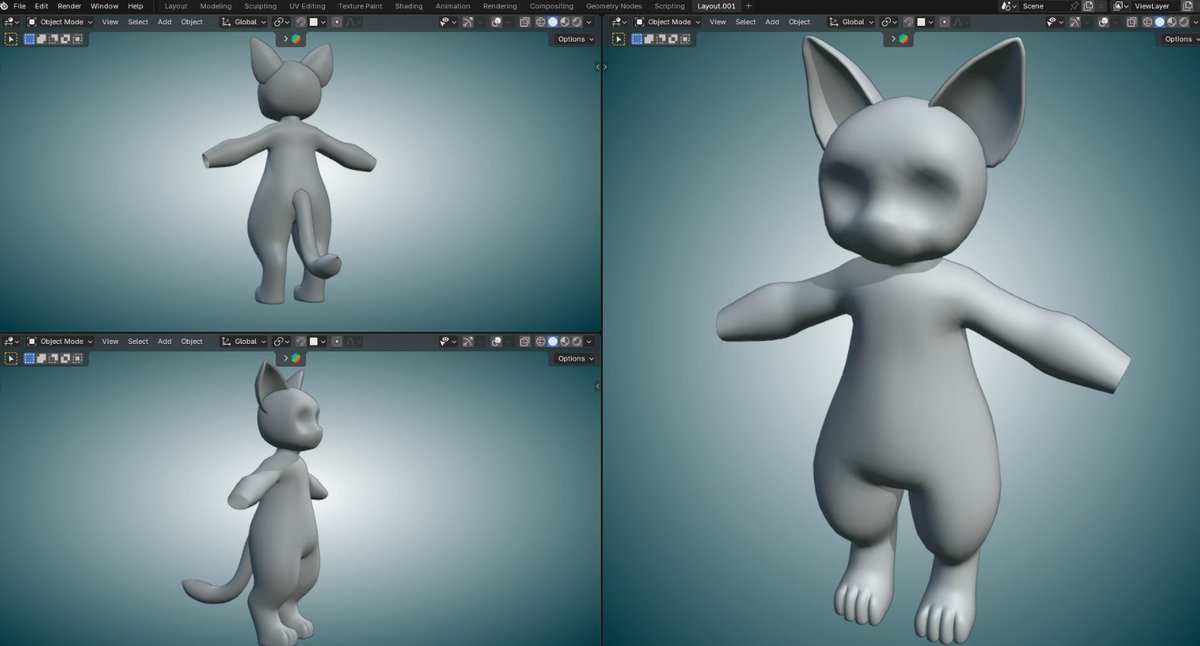Viewport: 1200px width, 646px height.
Task: Open the Object Mode dropdown in right viewport
Action: pos(666,22)
